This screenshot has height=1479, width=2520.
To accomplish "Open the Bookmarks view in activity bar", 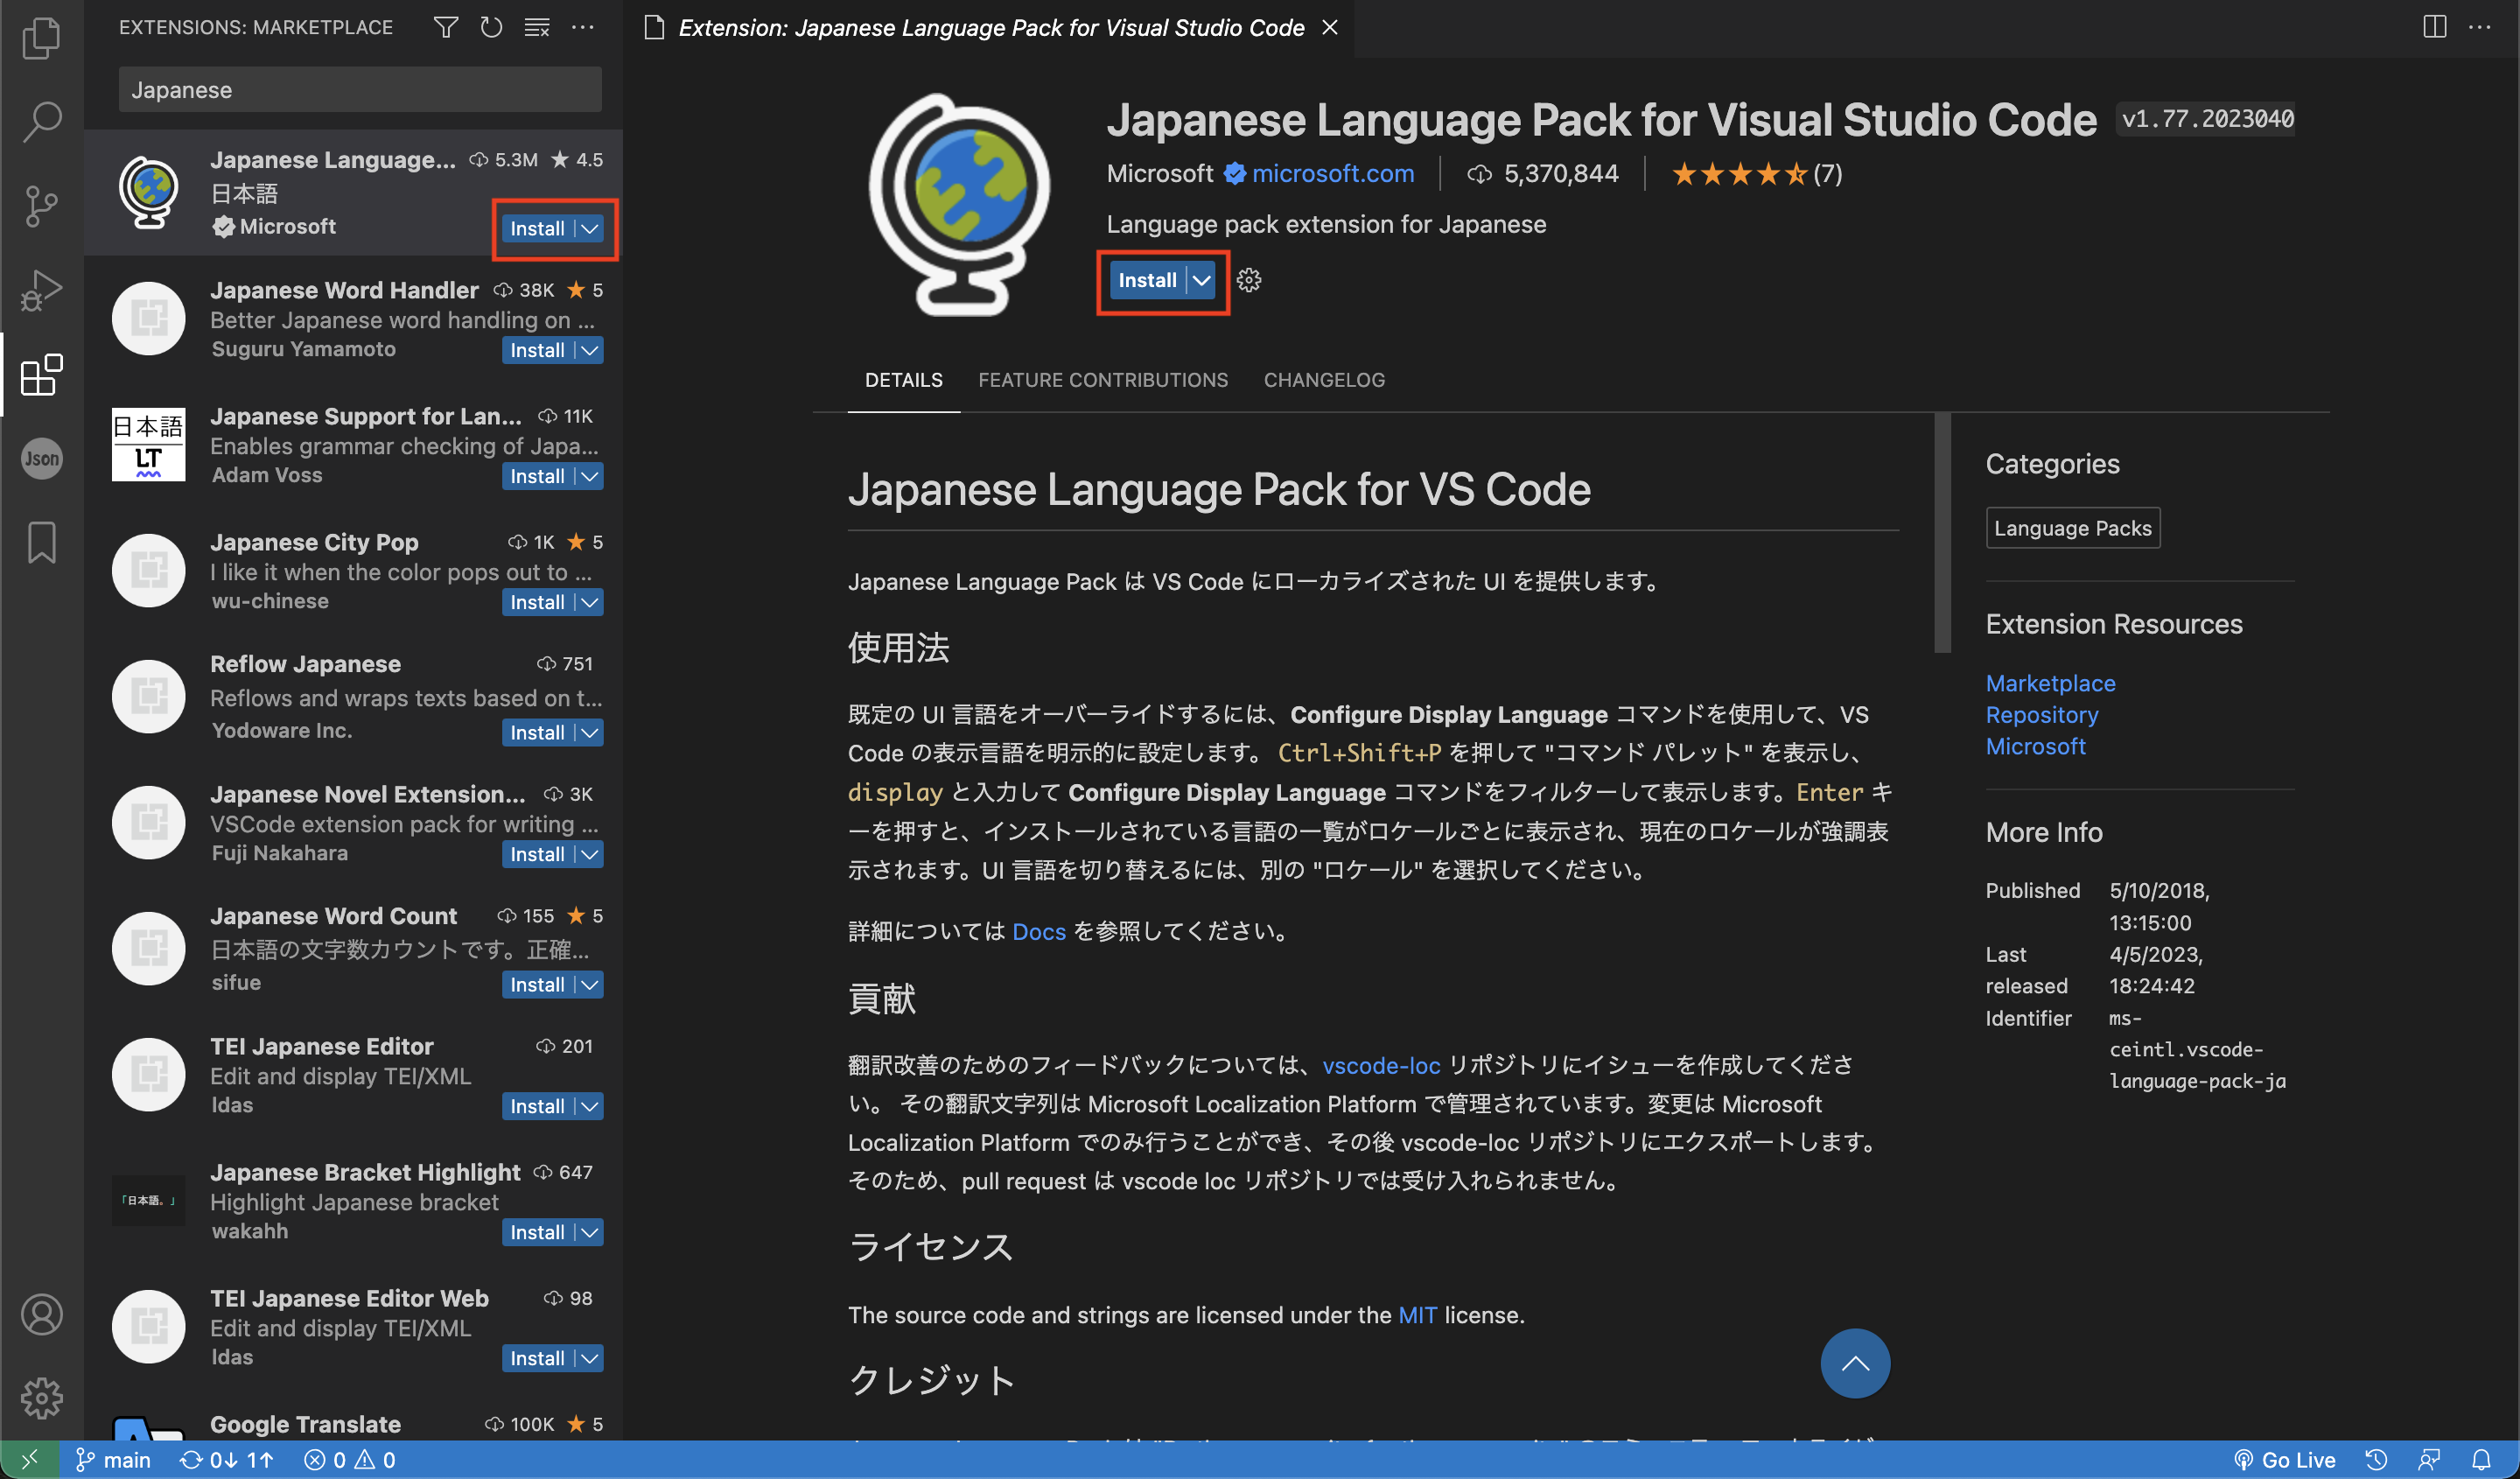I will pyautogui.click(x=41, y=543).
